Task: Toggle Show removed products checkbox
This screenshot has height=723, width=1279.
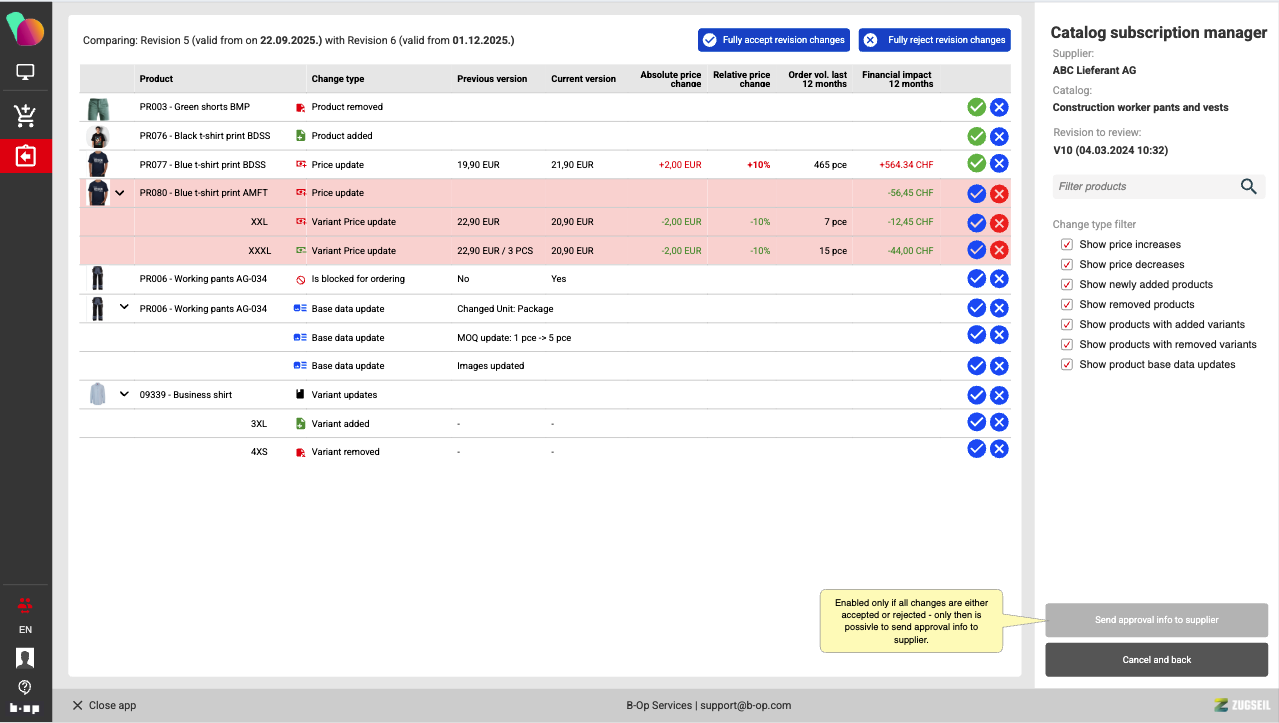Action: pos(1067,305)
